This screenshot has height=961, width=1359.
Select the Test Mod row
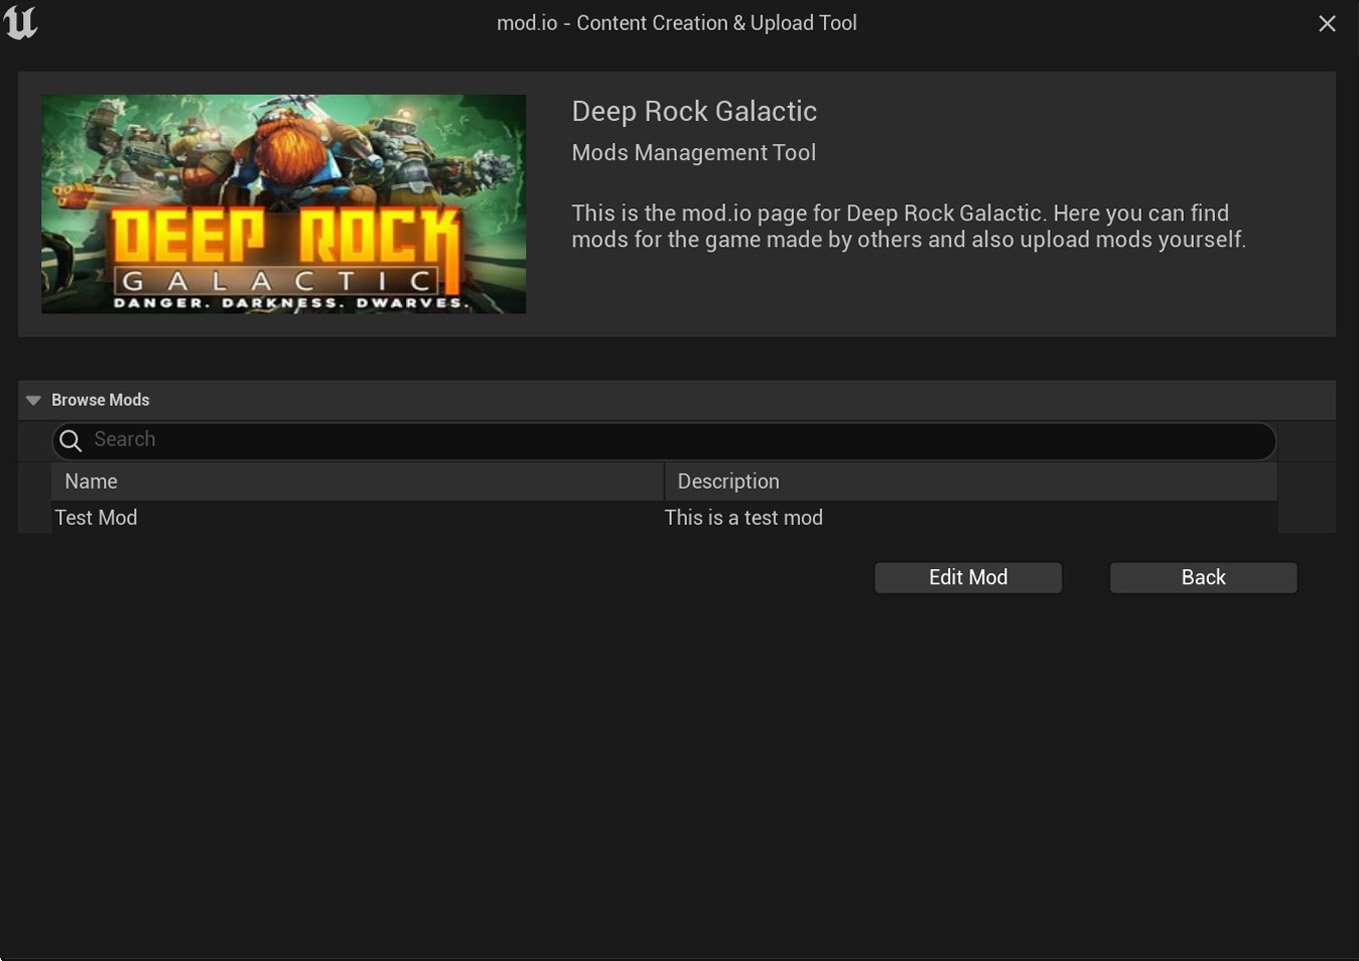click(x=664, y=517)
